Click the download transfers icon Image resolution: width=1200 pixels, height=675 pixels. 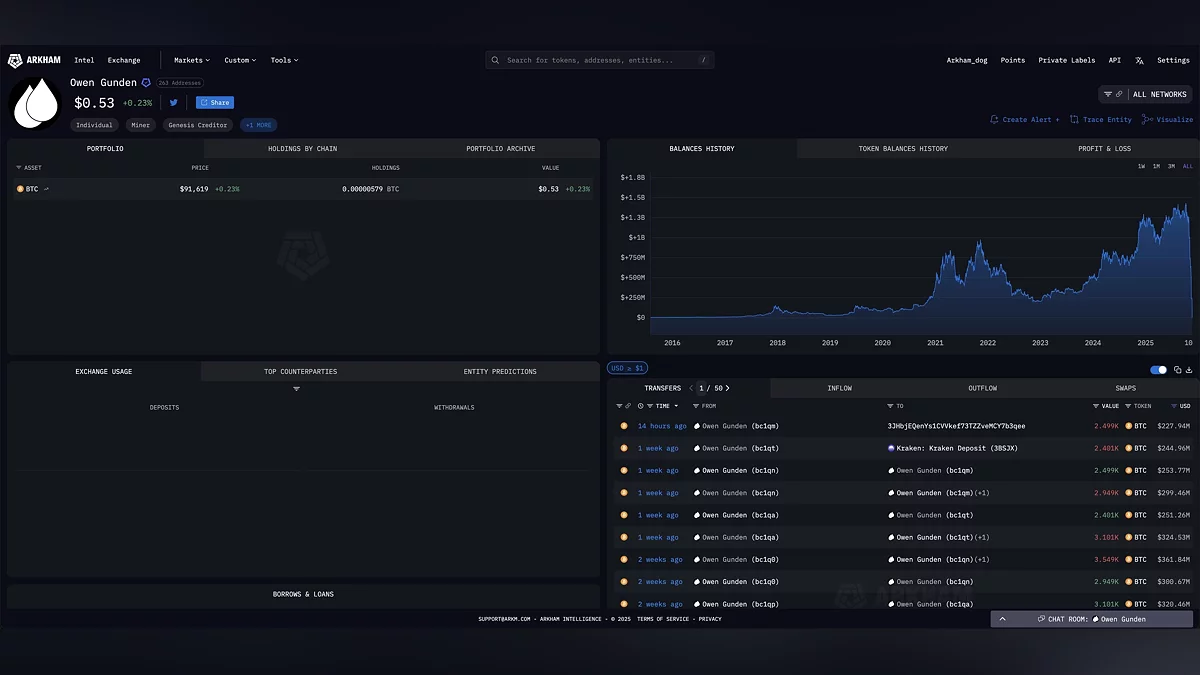point(1189,370)
